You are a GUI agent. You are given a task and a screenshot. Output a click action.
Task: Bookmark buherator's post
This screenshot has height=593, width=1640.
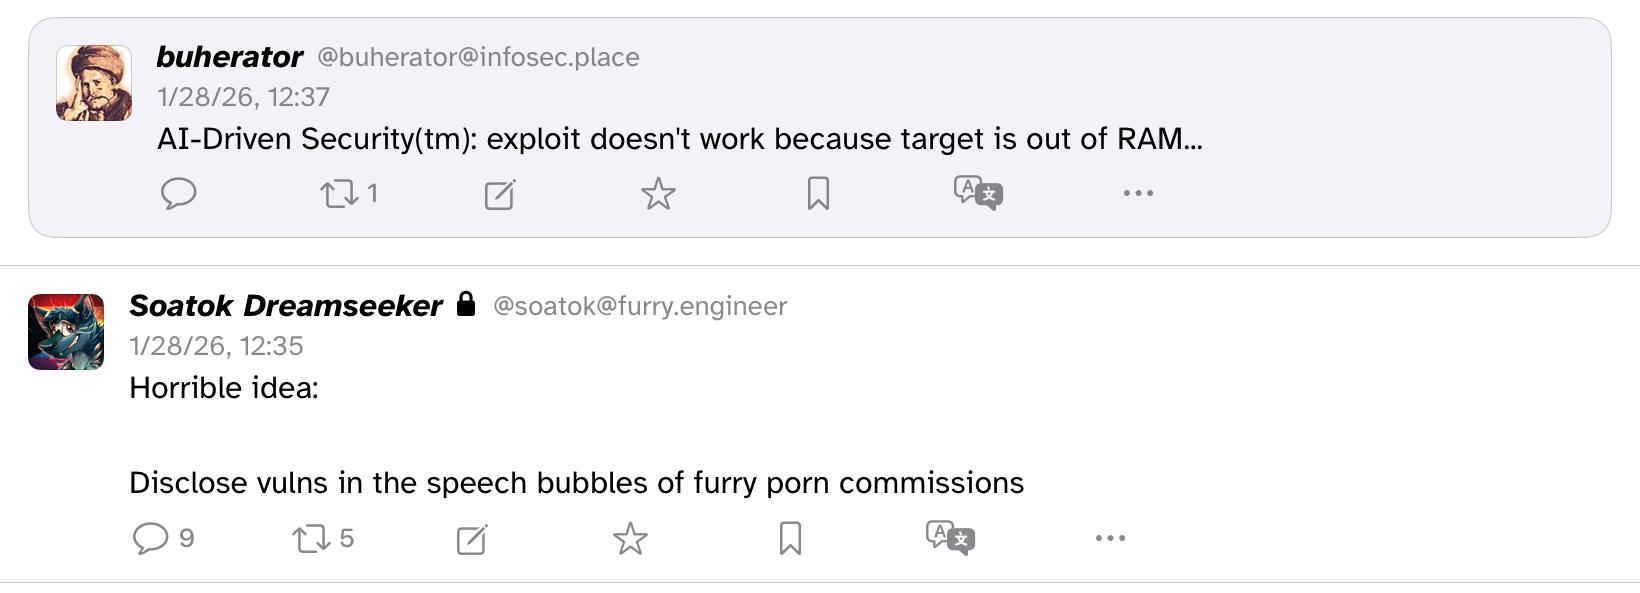(818, 193)
